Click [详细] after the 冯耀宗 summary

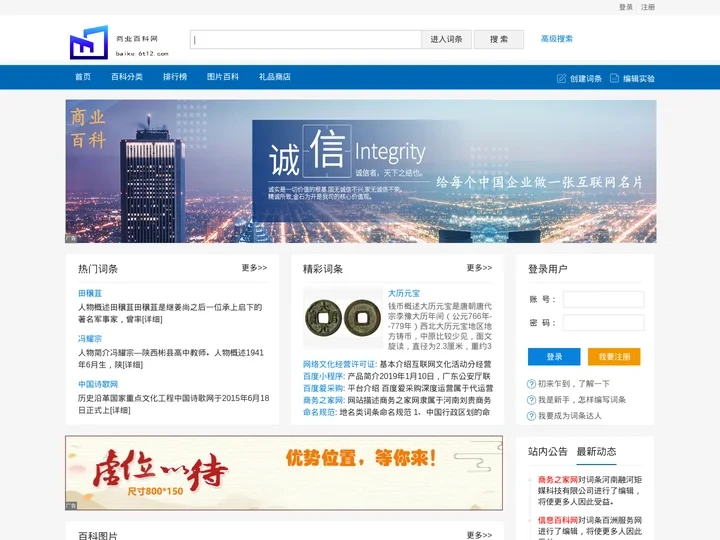133,365
